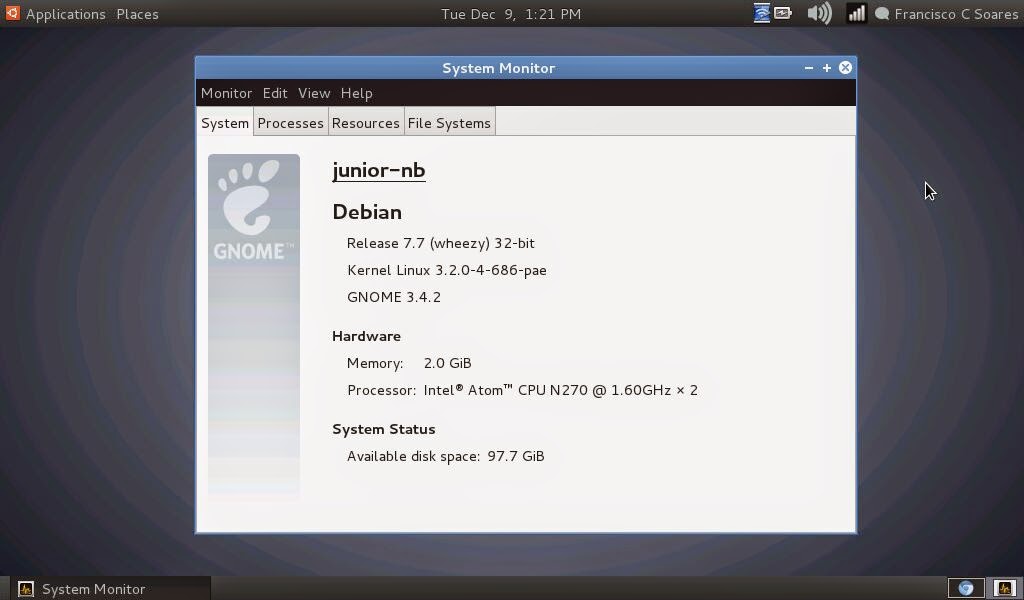Click the wireless network manager tray icon
Viewport: 1024px width, 600px height.
761,13
